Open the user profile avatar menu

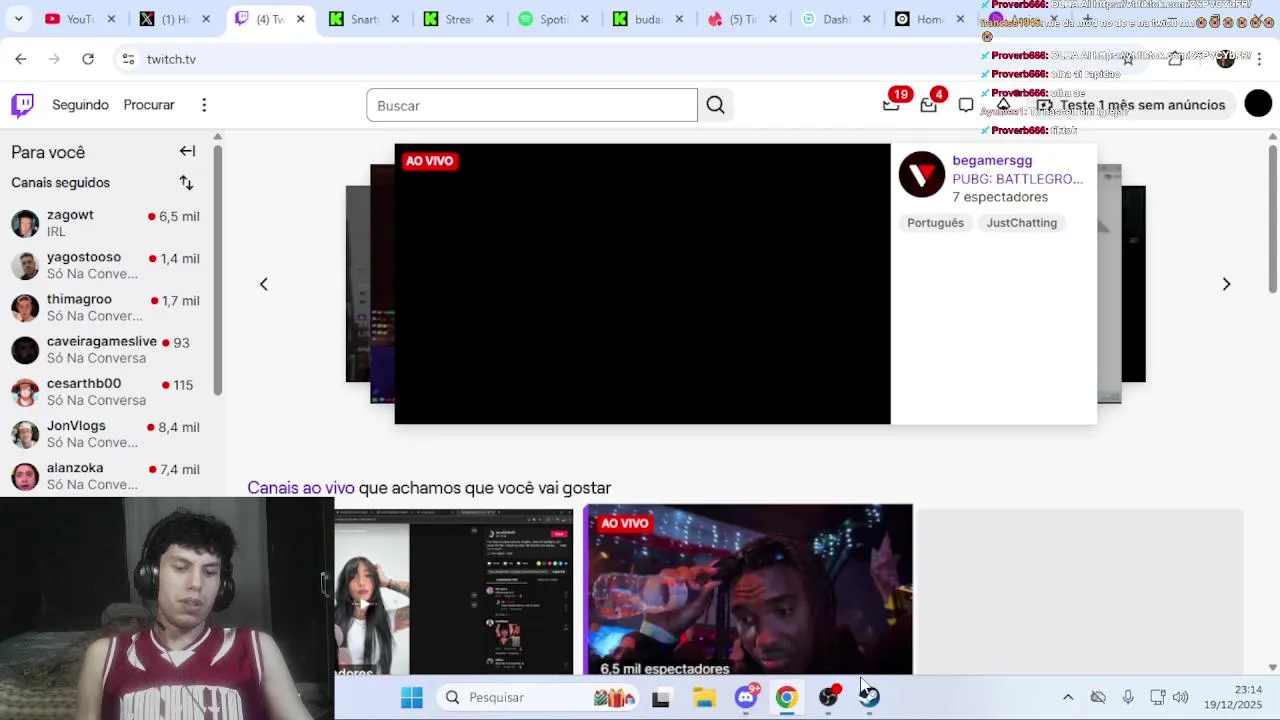tap(1258, 104)
